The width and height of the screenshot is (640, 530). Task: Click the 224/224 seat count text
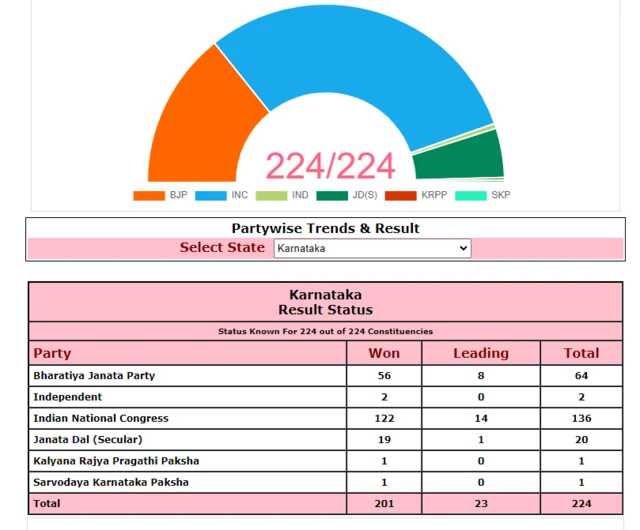click(x=329, y=166)
